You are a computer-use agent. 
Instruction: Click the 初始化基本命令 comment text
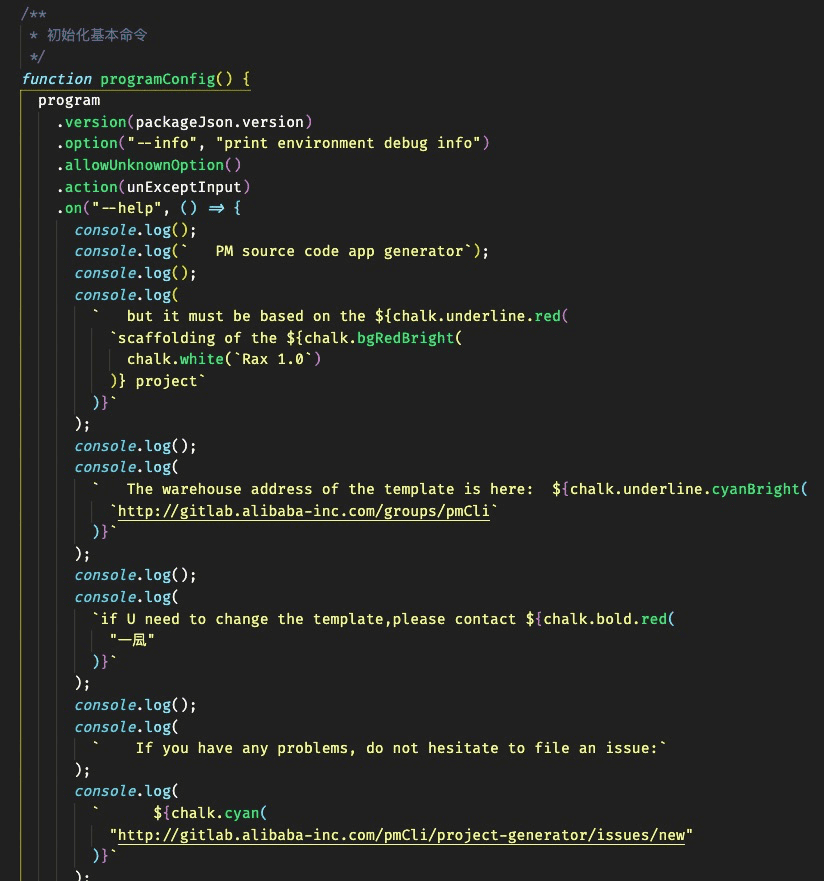click(97, 35)
